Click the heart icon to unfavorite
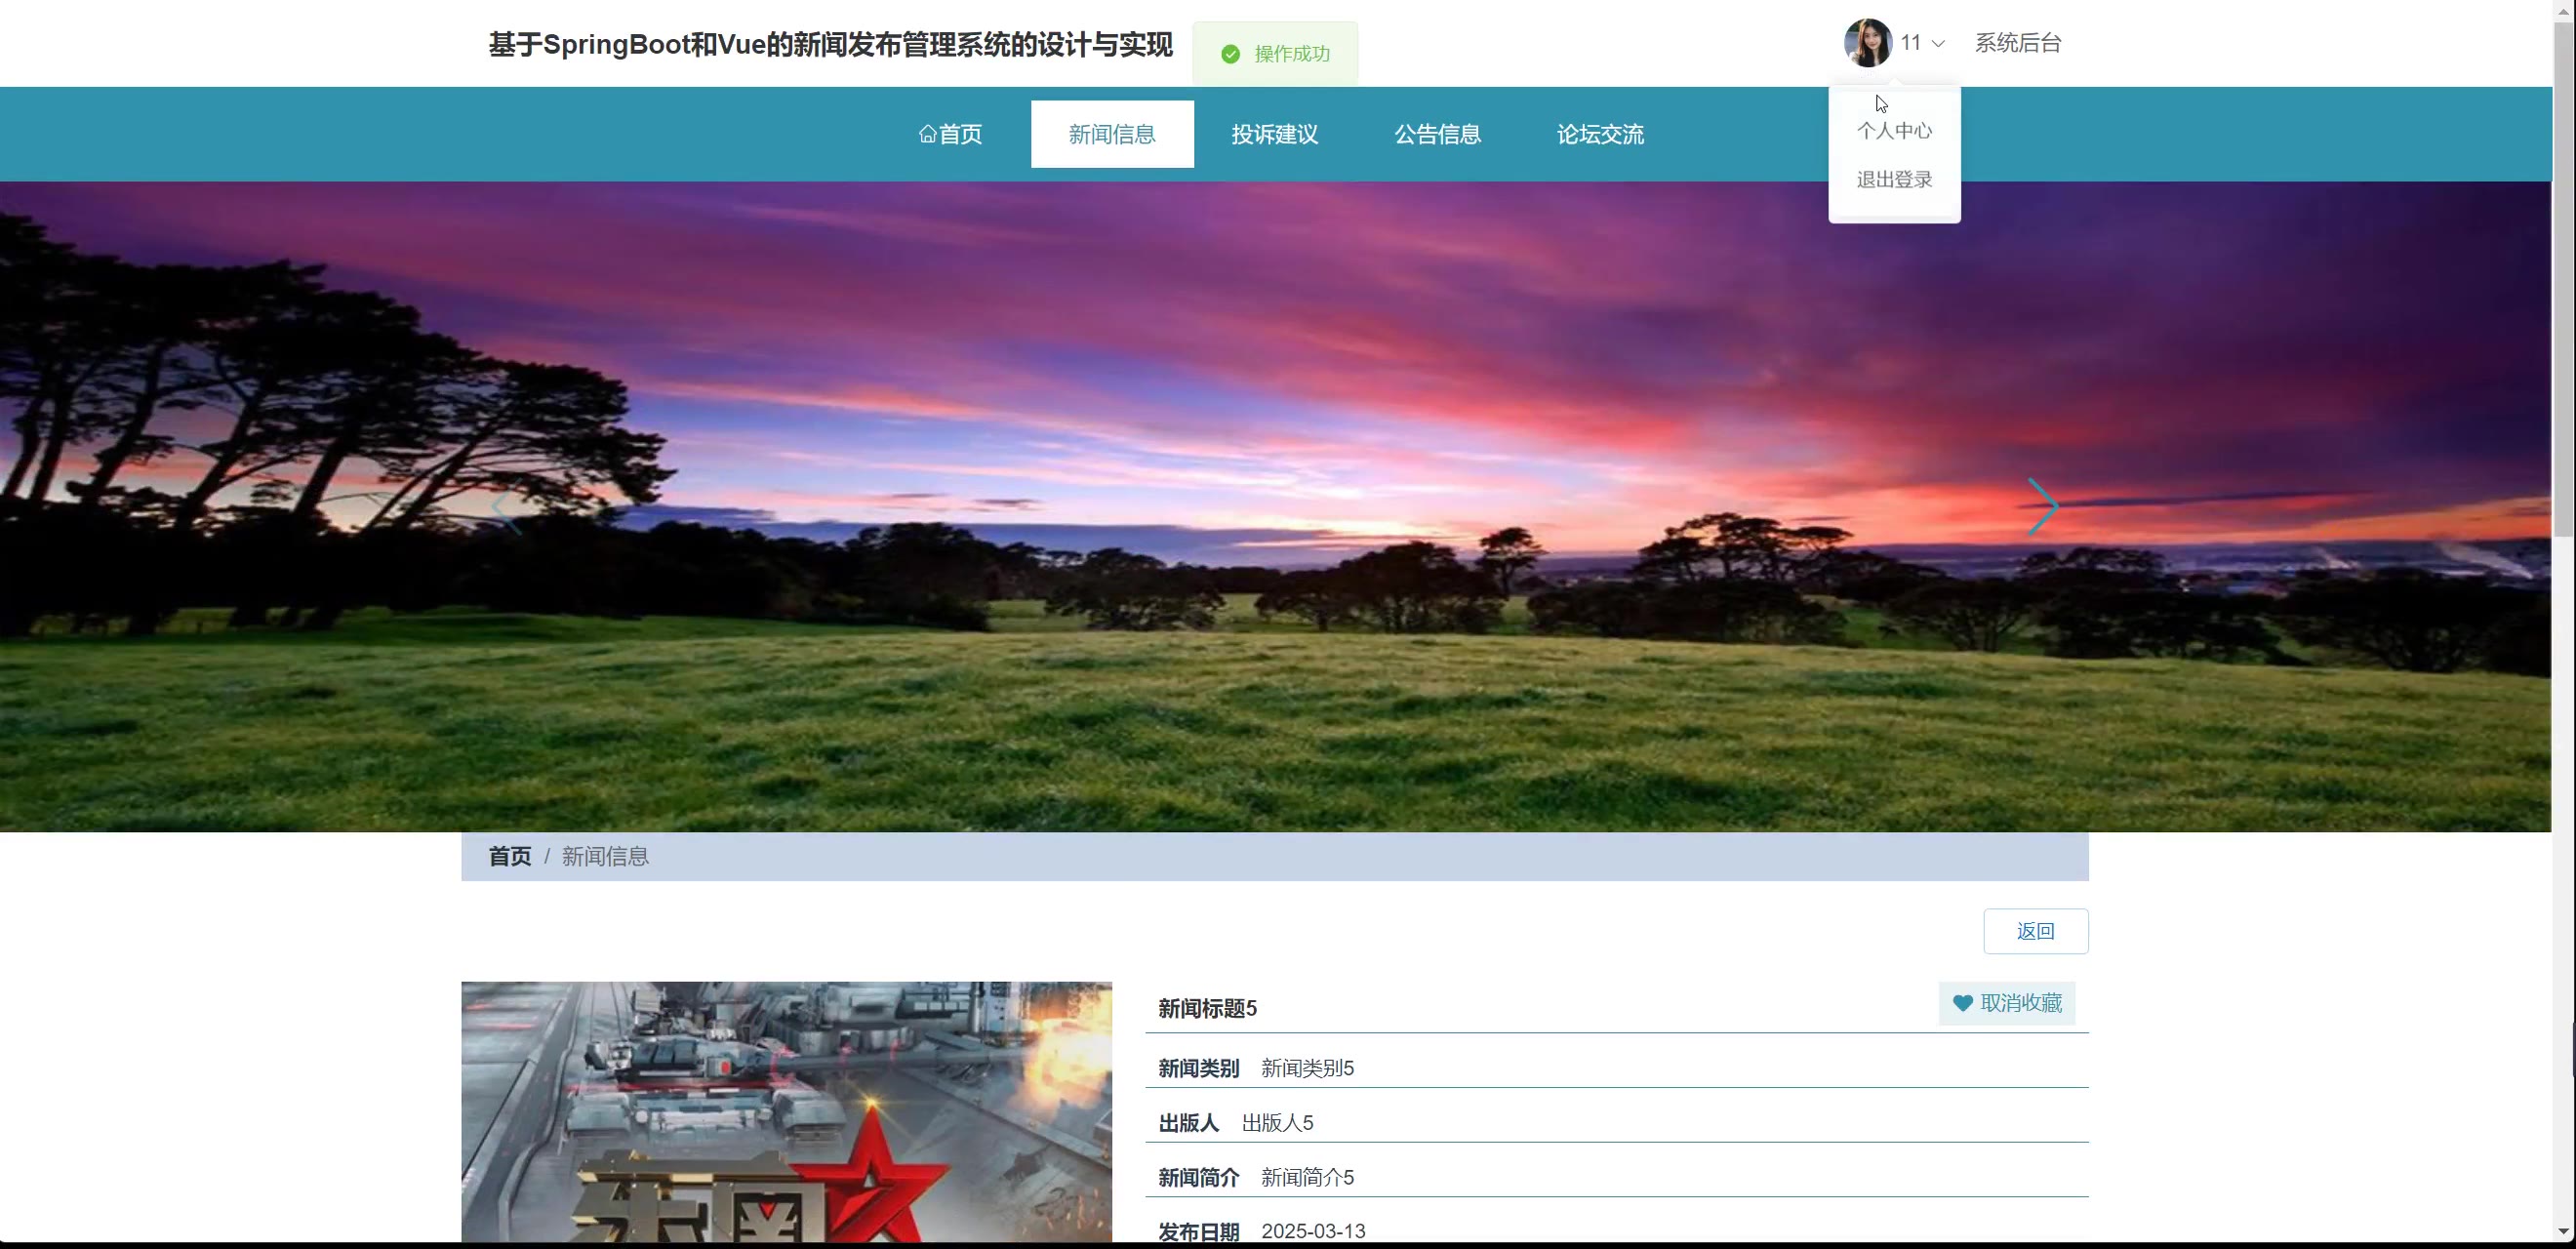Image resolution: width=2576 pixels, height=1249 pixels. (x=1962, y=1003)
